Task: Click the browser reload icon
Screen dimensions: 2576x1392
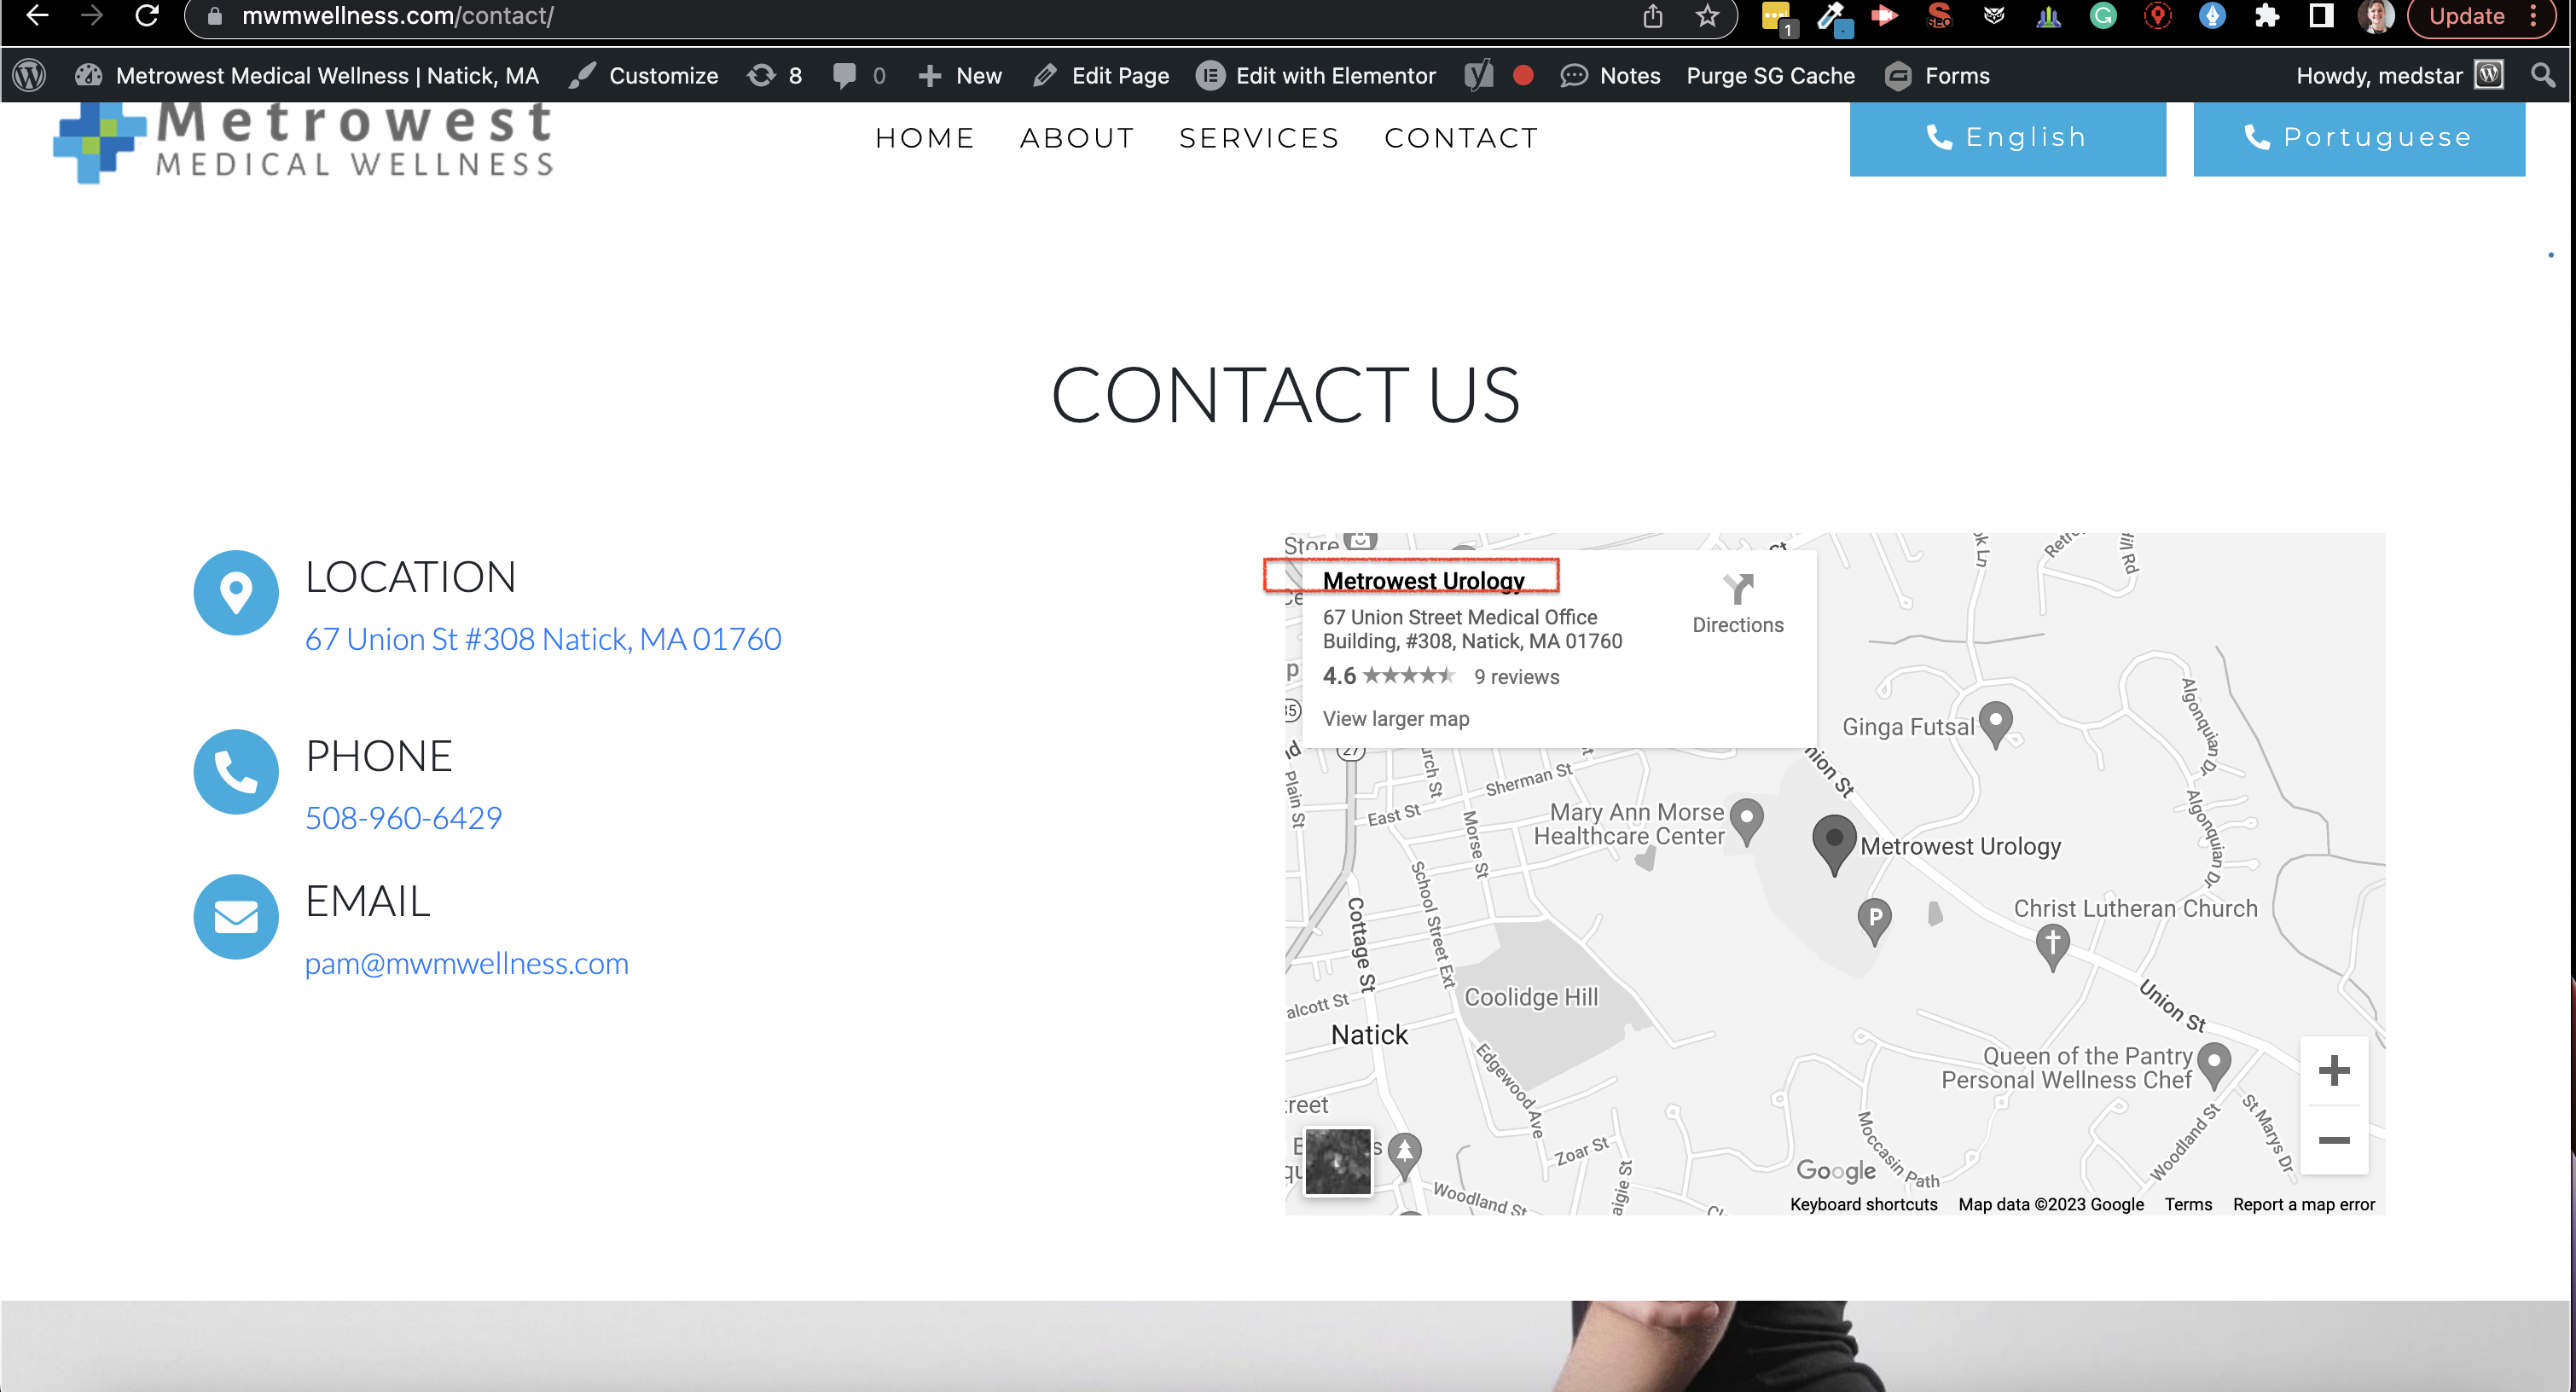Action: click(x=147, y=15)
